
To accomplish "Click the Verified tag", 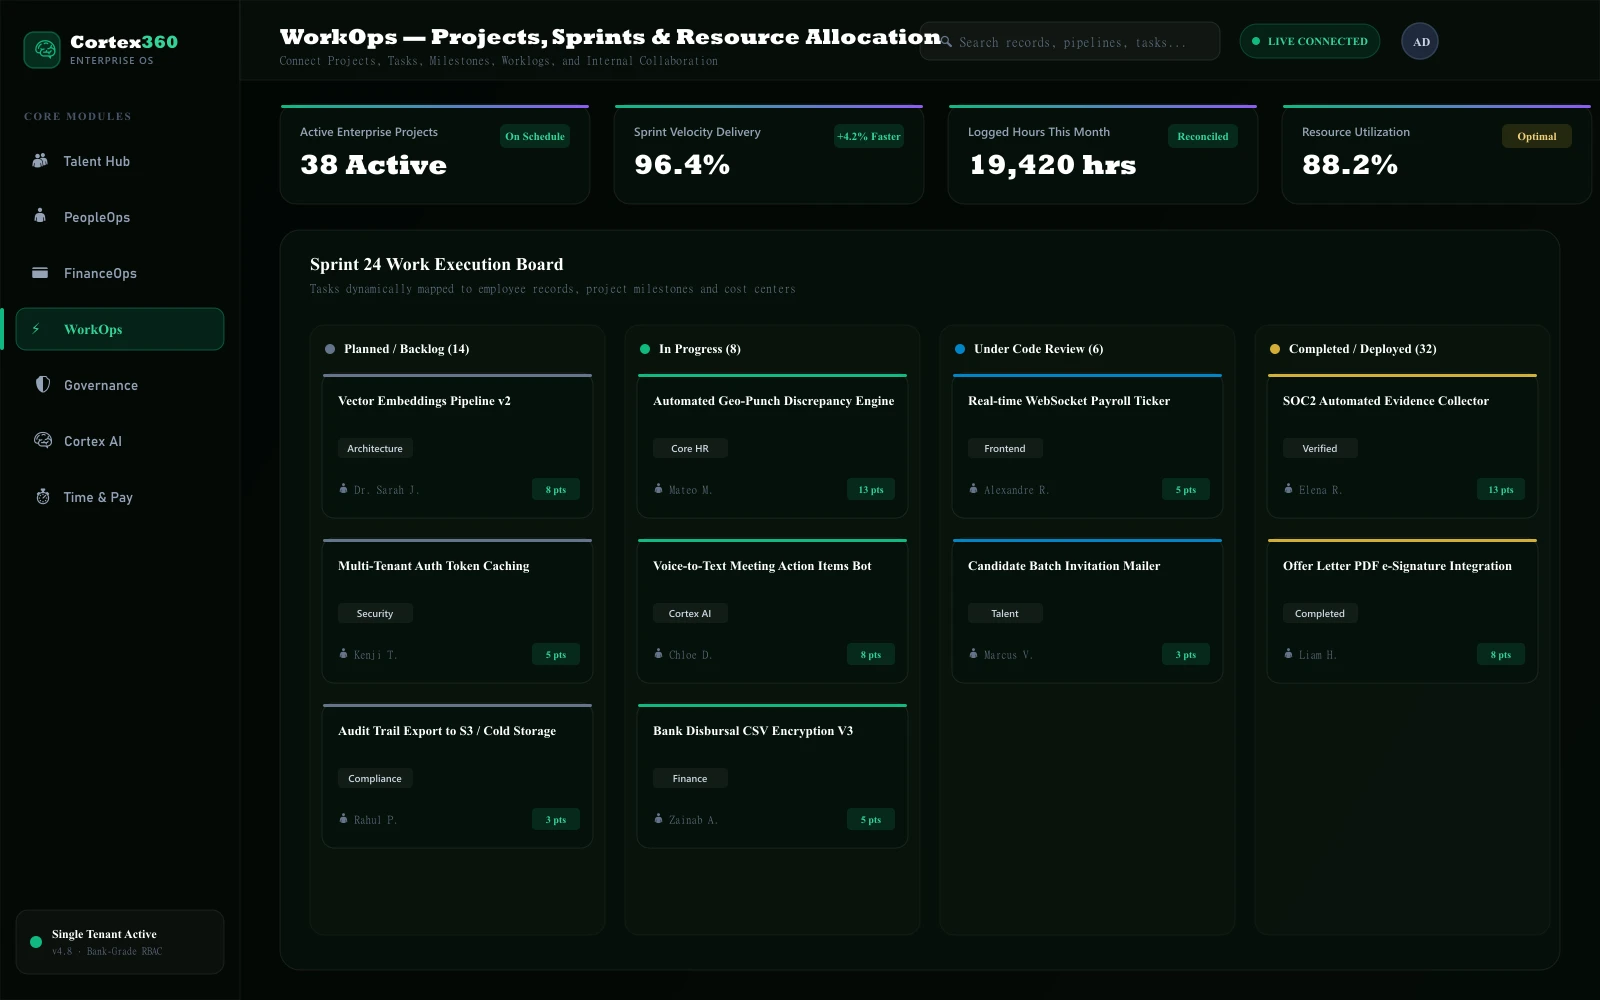I will coord(1320,448).
